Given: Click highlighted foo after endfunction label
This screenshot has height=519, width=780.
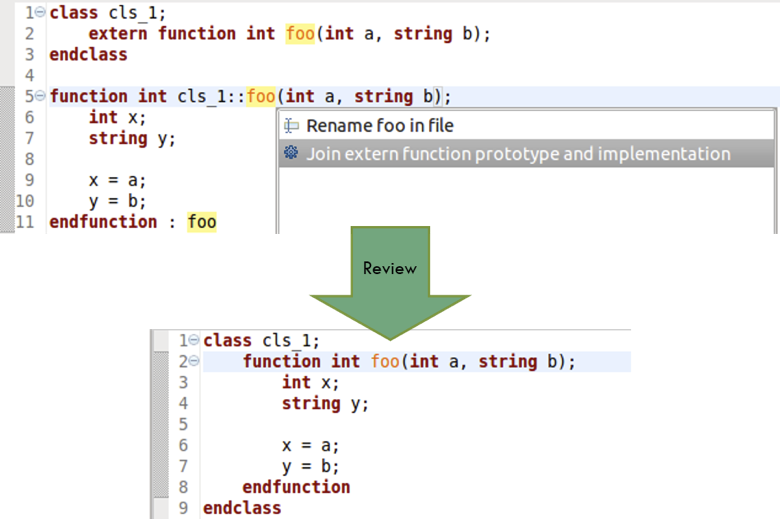Looking at the screenshot, I should click(201, 222).
